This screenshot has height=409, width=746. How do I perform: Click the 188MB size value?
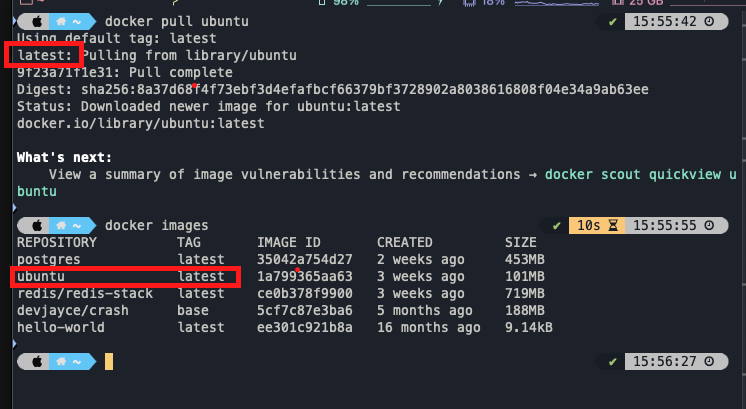point(525,311)
